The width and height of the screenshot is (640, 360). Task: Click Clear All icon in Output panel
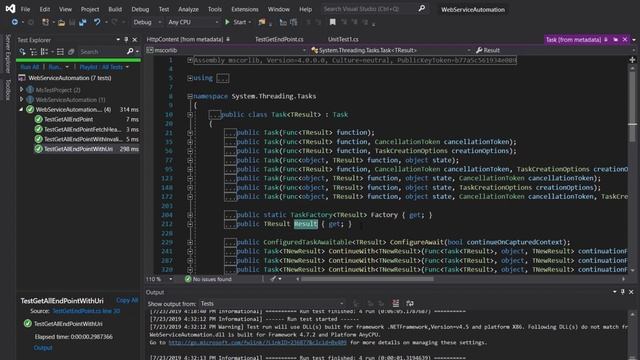pyautogui.click(x=396, y=303)
